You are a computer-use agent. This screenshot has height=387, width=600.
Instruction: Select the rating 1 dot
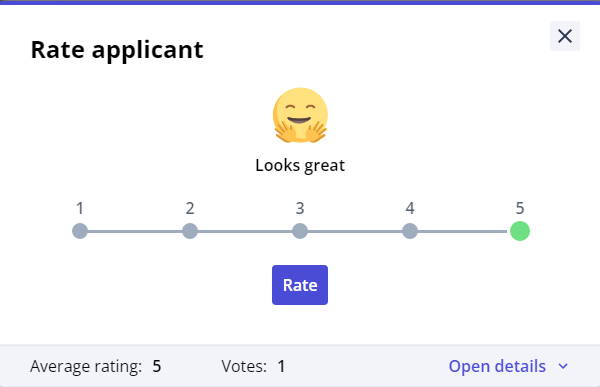click(x=80, y=231)
